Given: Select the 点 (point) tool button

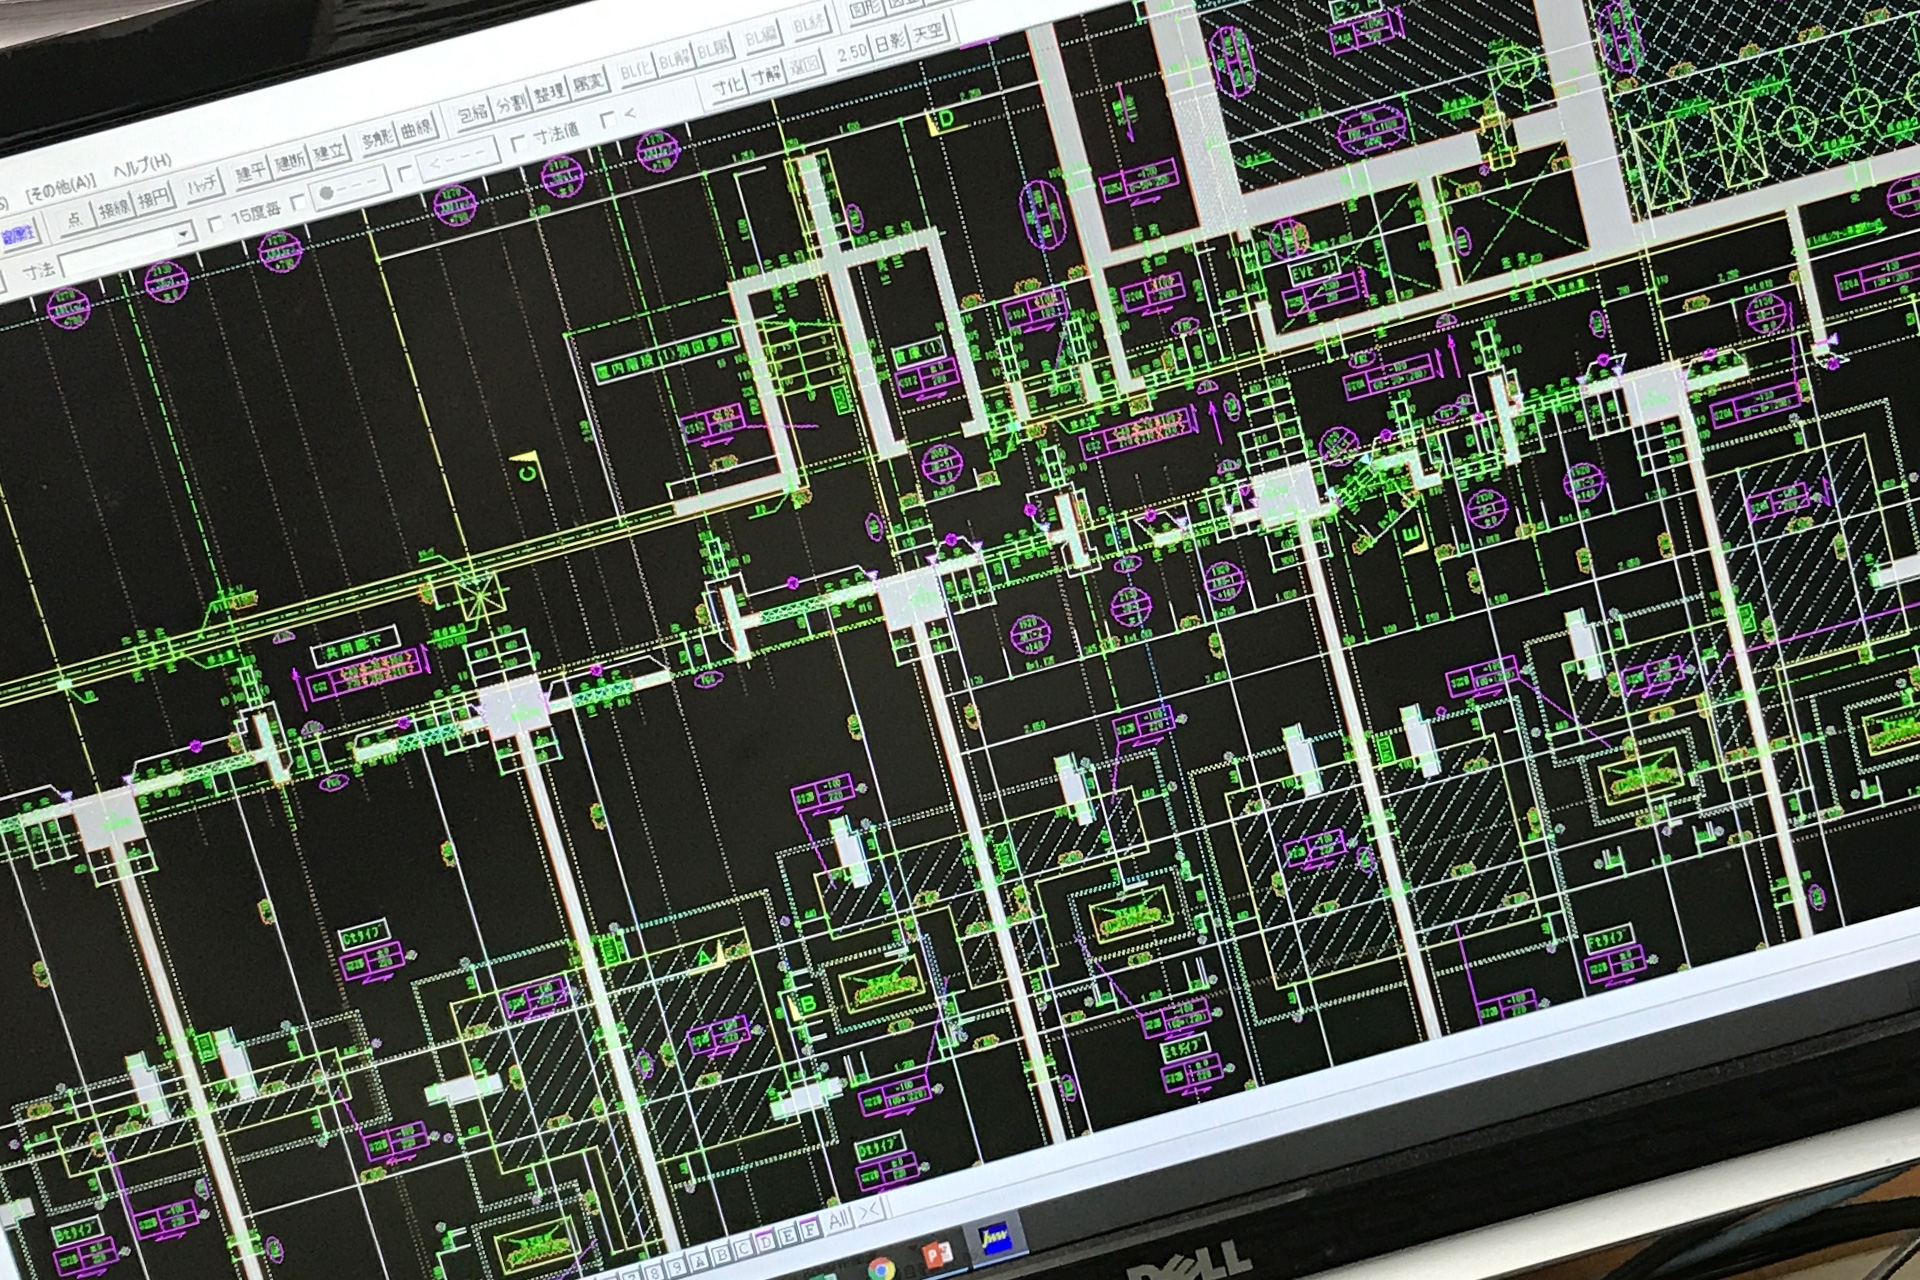Looking at the screenshot, I should click(x=75, y=221).
